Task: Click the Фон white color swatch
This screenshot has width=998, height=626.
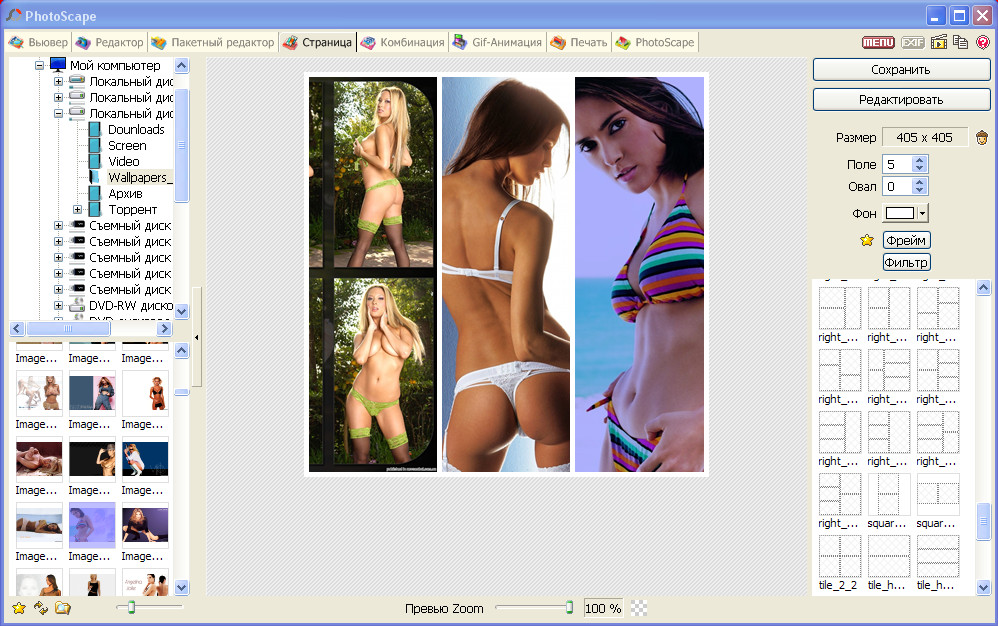Action: pyautogui.click(x=900, y=213)
